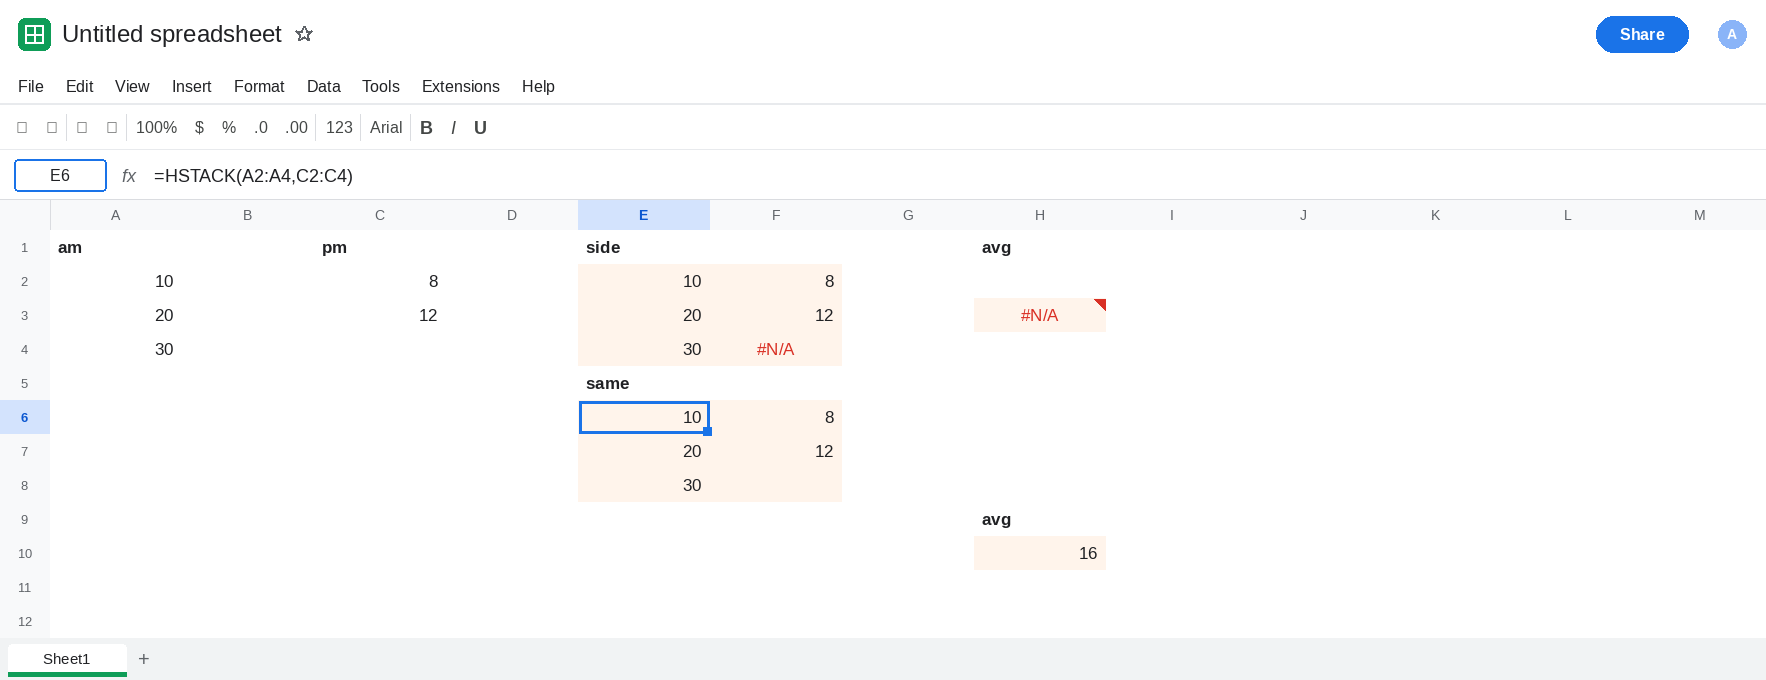This screenshot has height=680, width=1766.
Task: Click the 'avg' cell in row 1
Action: click(1040, 247)
